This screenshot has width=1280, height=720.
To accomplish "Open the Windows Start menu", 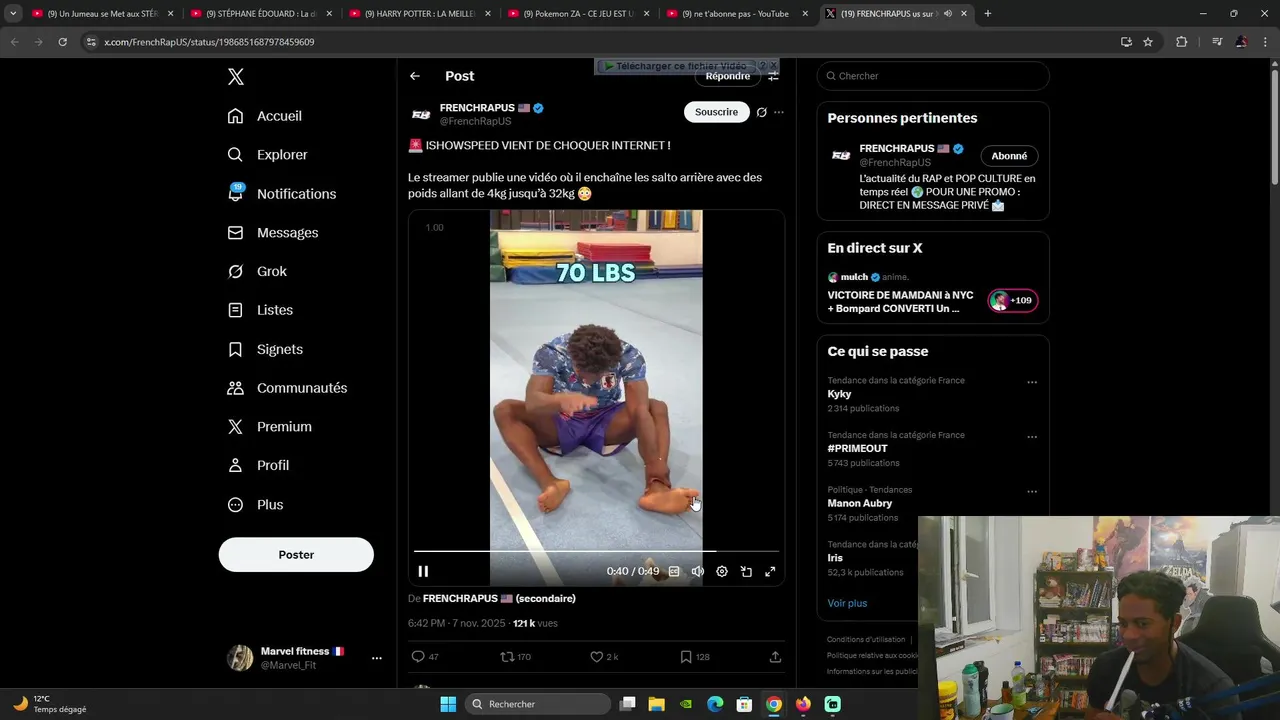I will point(448,704).
